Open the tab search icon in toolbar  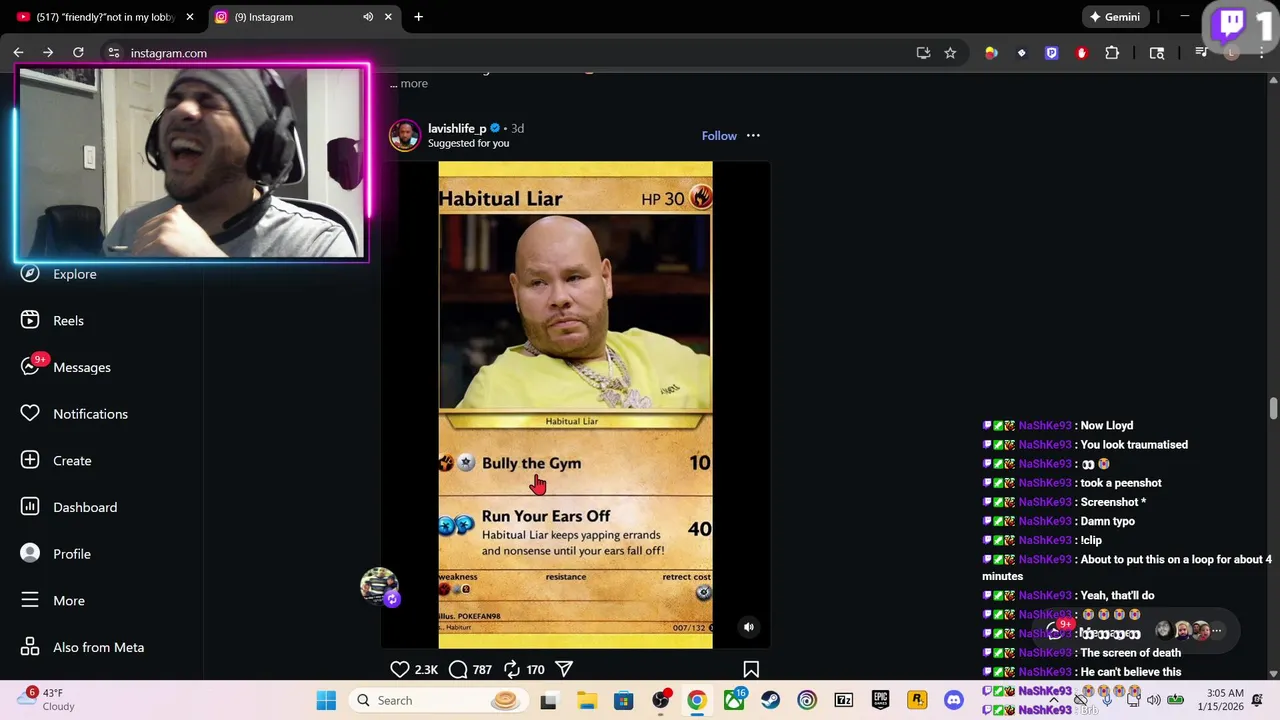(1157, 53)
